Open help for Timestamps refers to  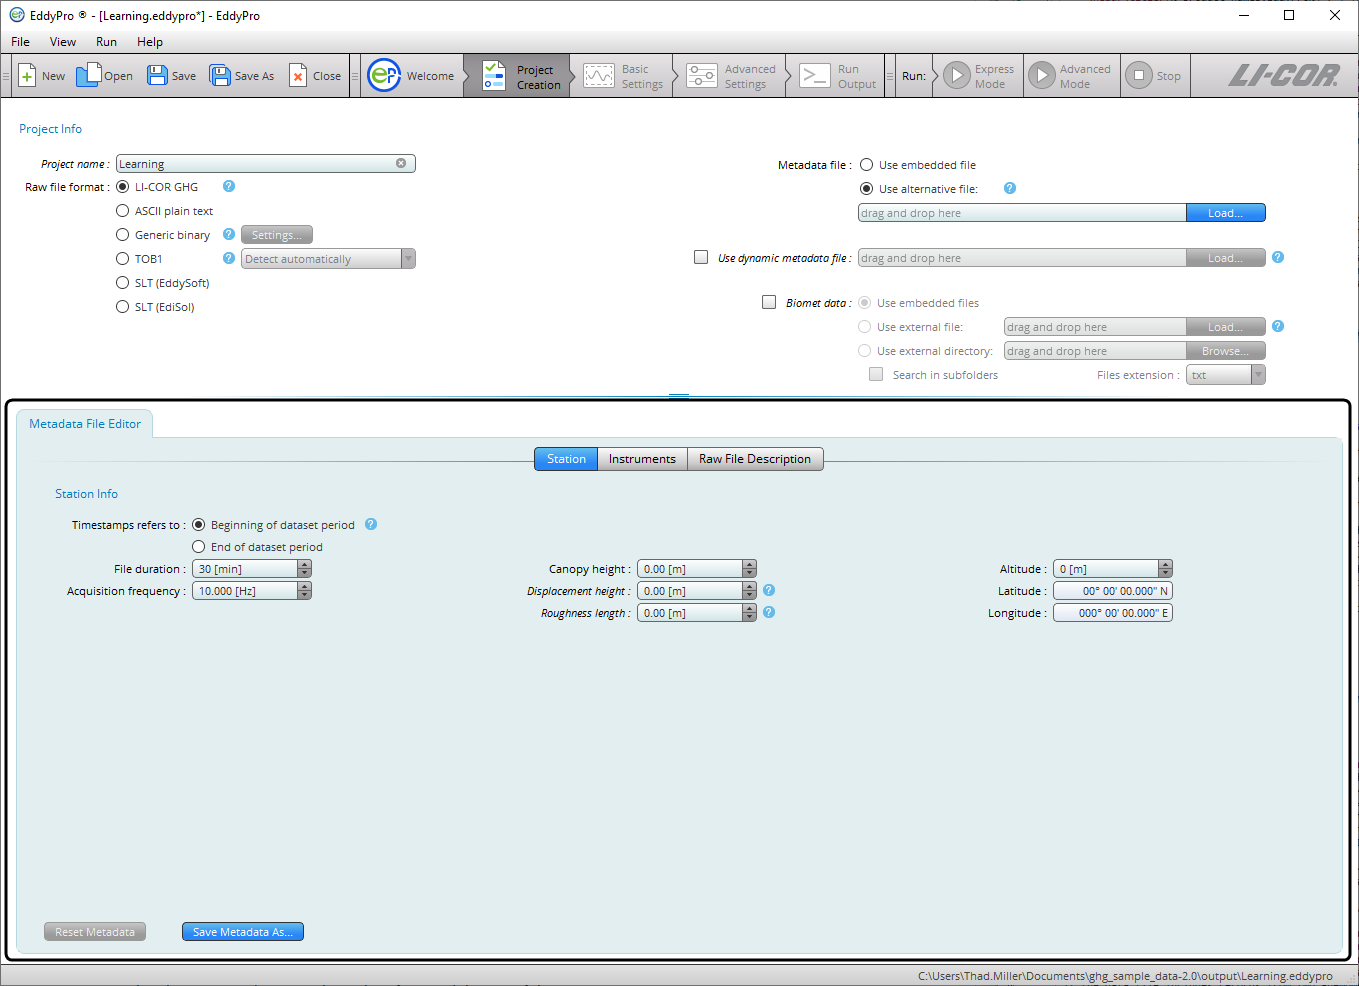point(371,524)
